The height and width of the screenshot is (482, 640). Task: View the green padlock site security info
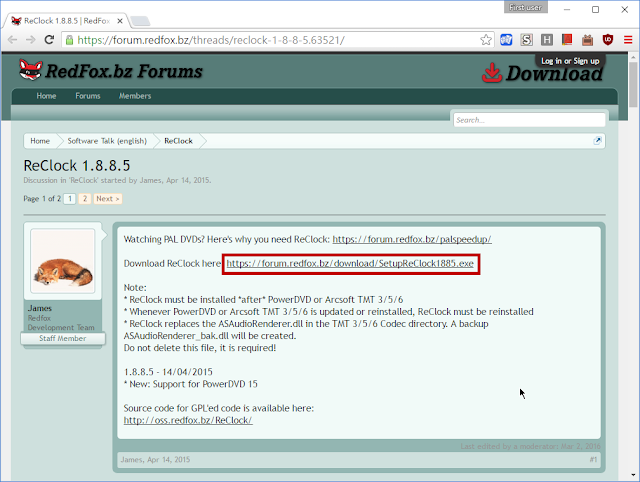[69, 40]
